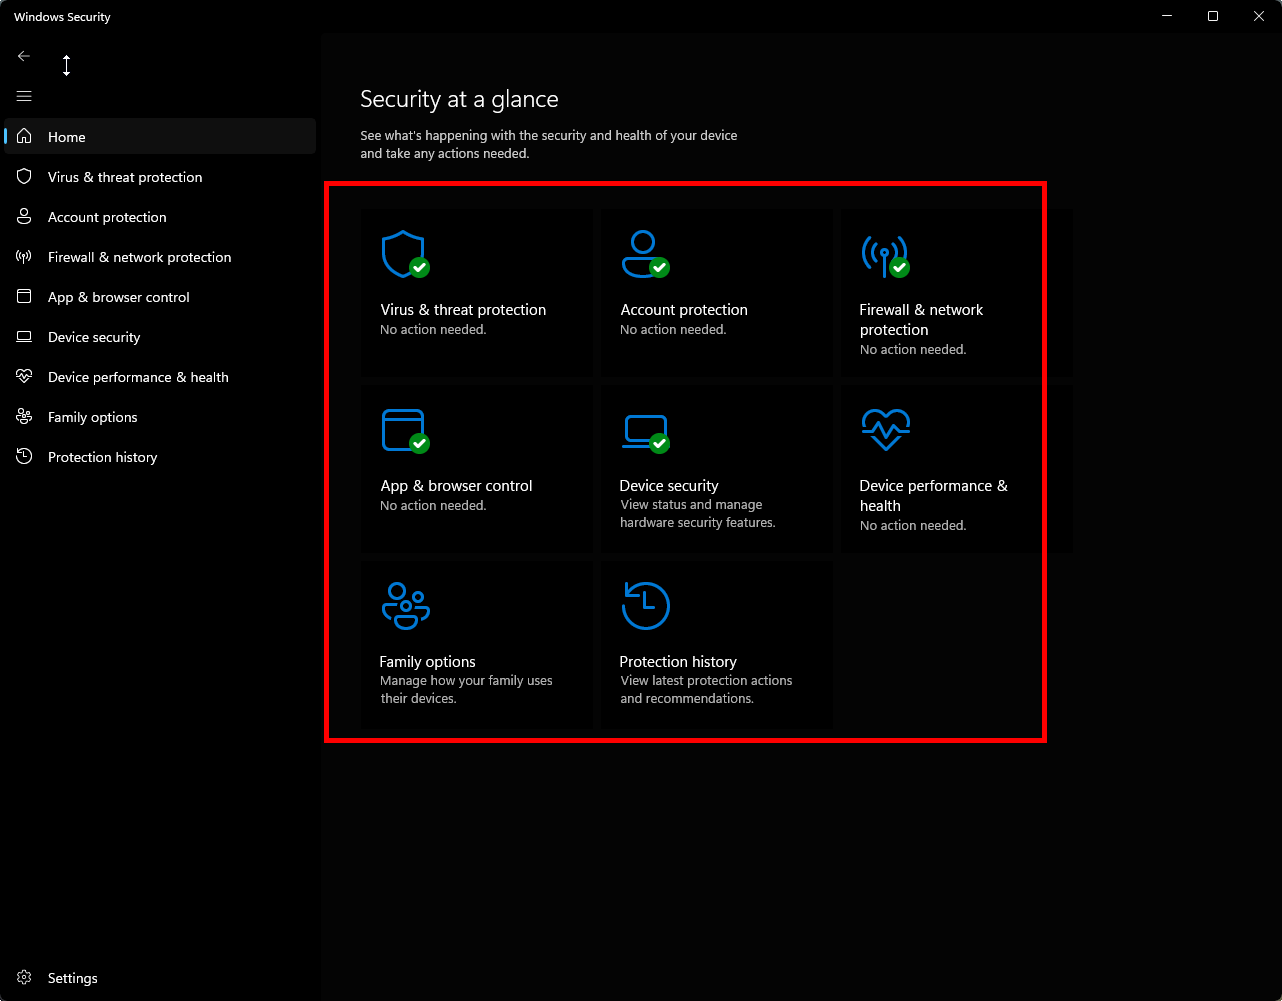Go back using the back arrow

24,56
